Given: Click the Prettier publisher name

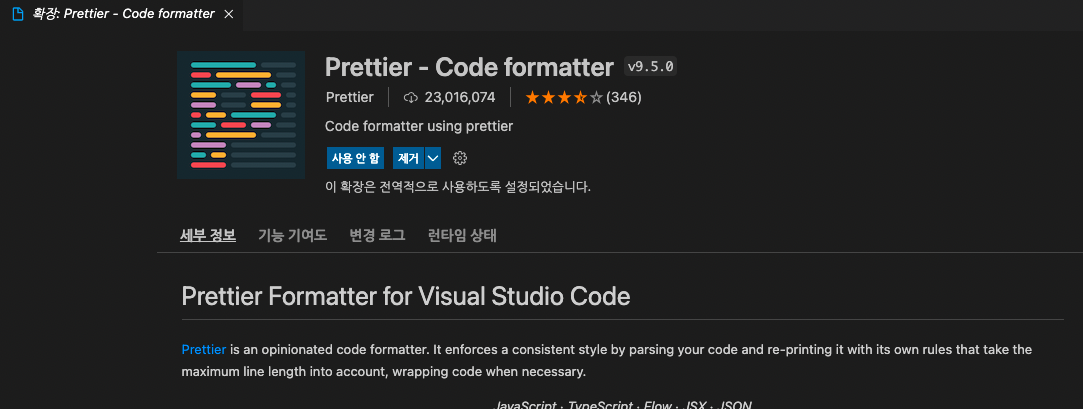Looking at the screenshot, I should click(349, 97).
